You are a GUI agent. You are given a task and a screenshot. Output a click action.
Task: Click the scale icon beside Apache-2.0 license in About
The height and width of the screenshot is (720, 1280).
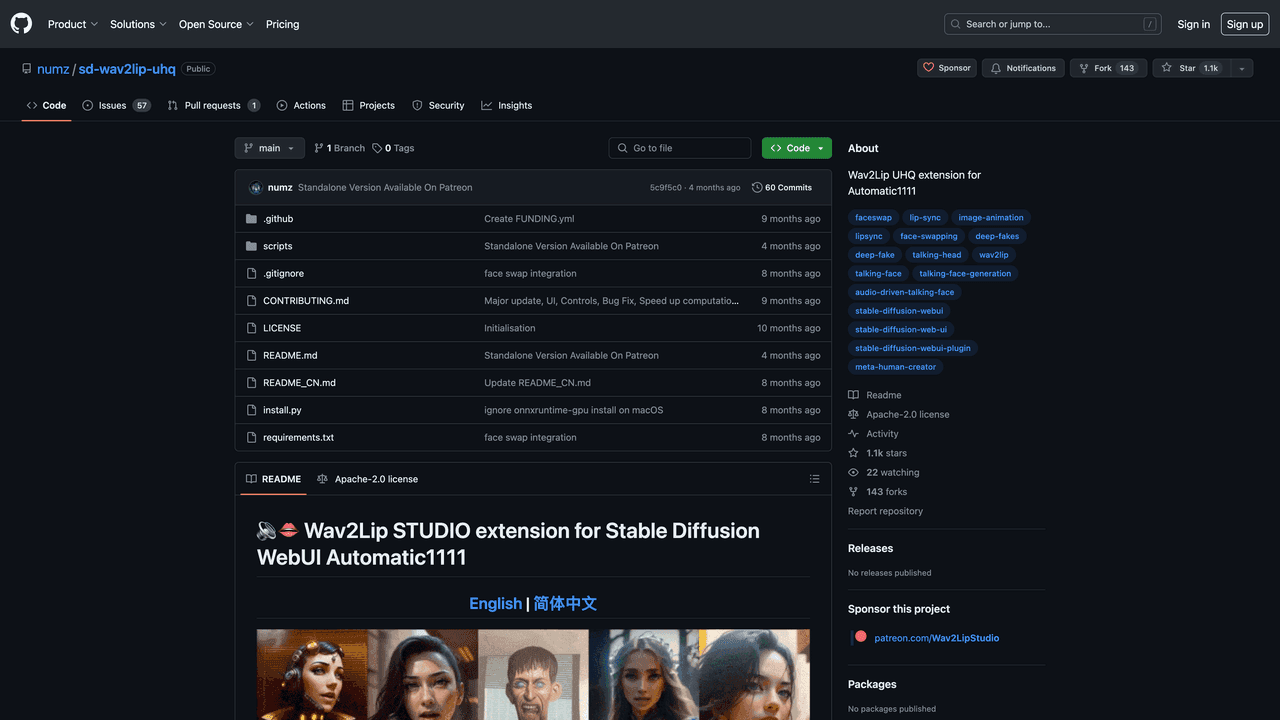[853, 414]
